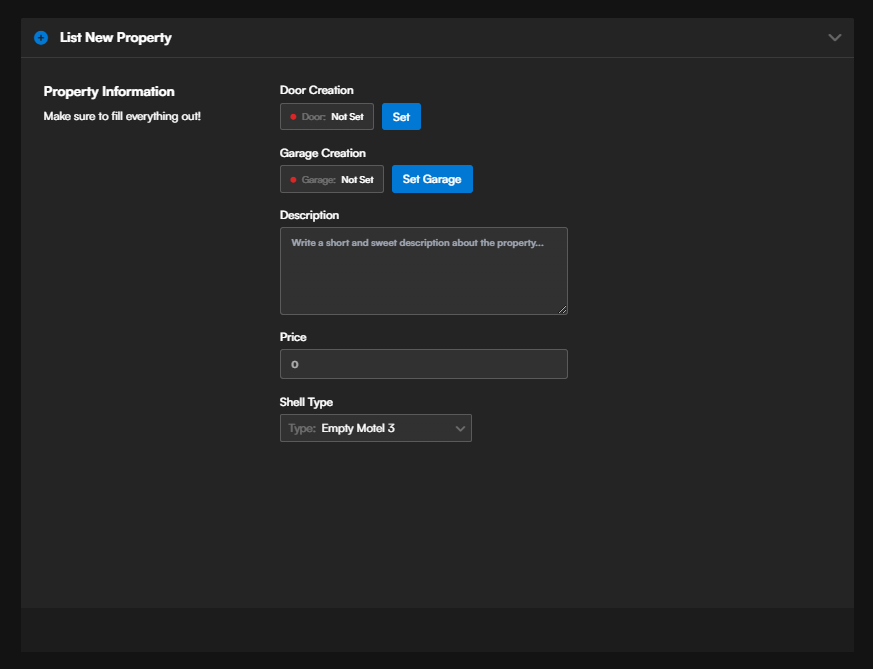Collapse the List New Property panel chevron

pyautogui.click(x=835, y=38)
